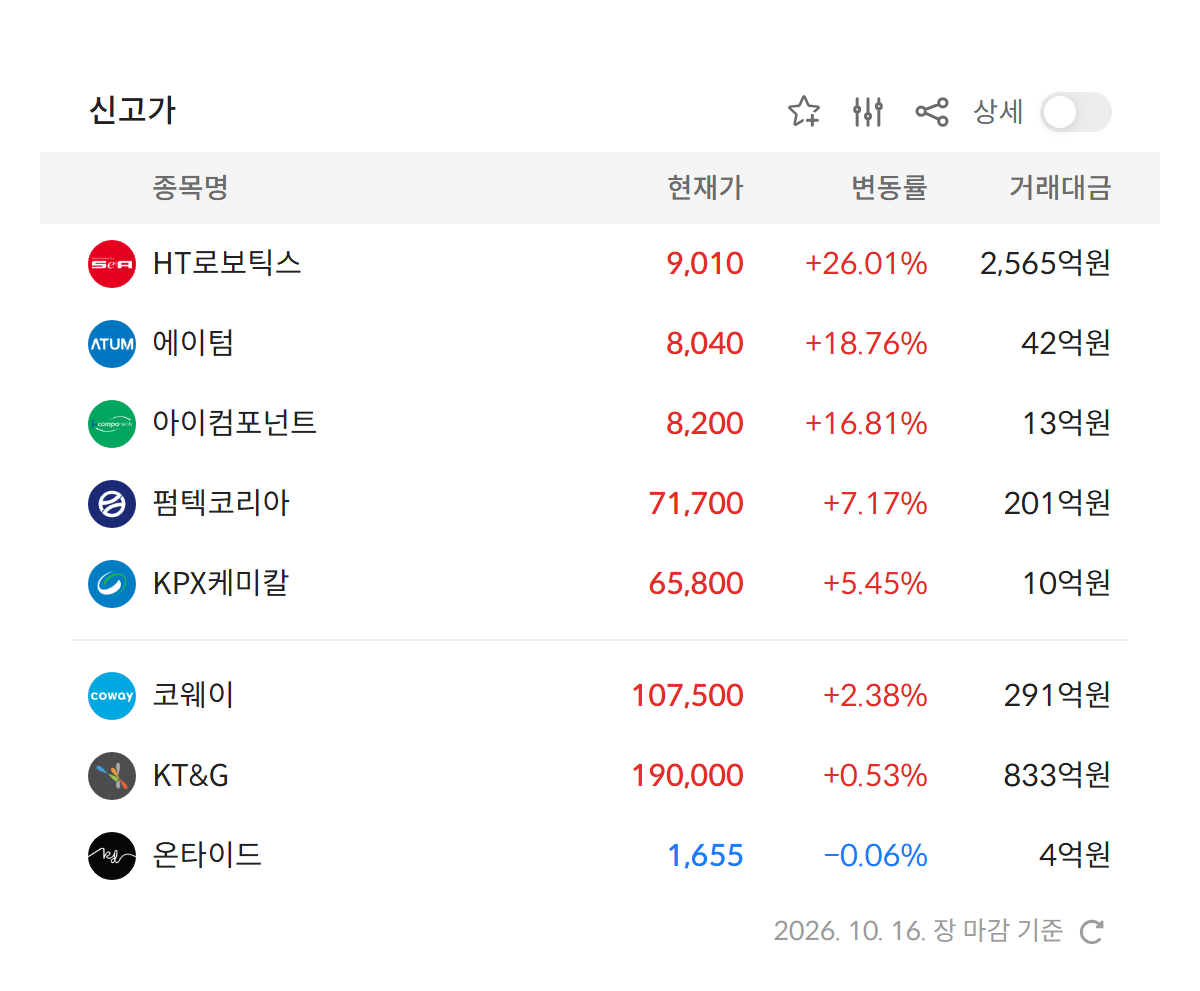This screenshot has width=1200, height=991.
Task: Click the Coway logo icon
Action: click(112, 696)
